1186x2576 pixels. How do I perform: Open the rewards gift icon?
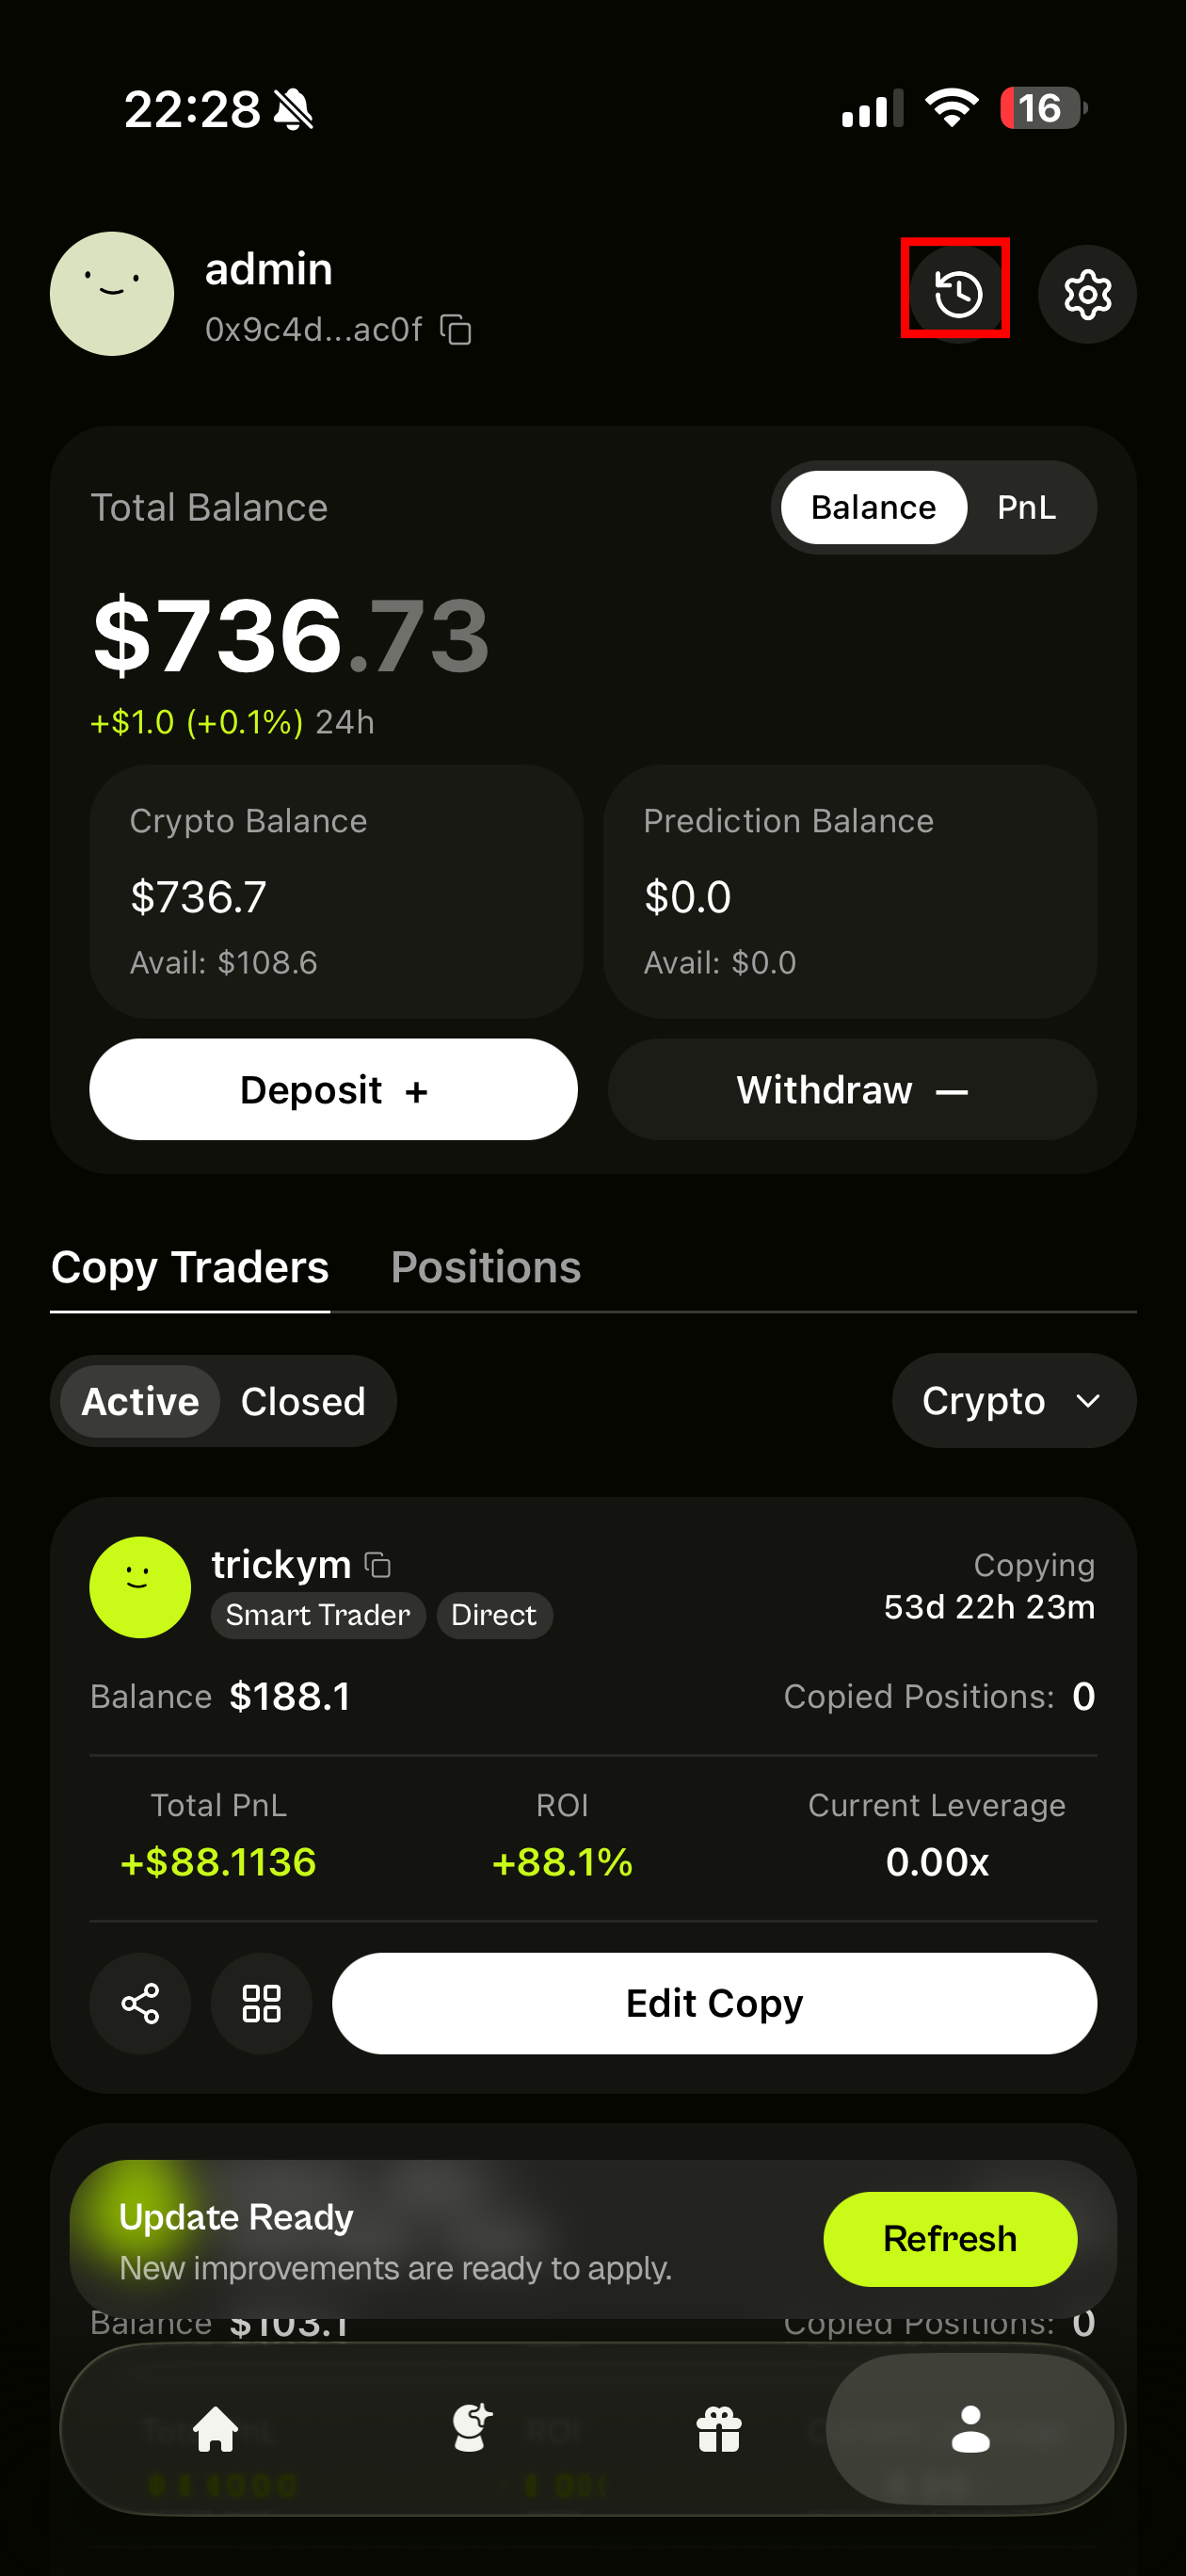(719, 2429)
